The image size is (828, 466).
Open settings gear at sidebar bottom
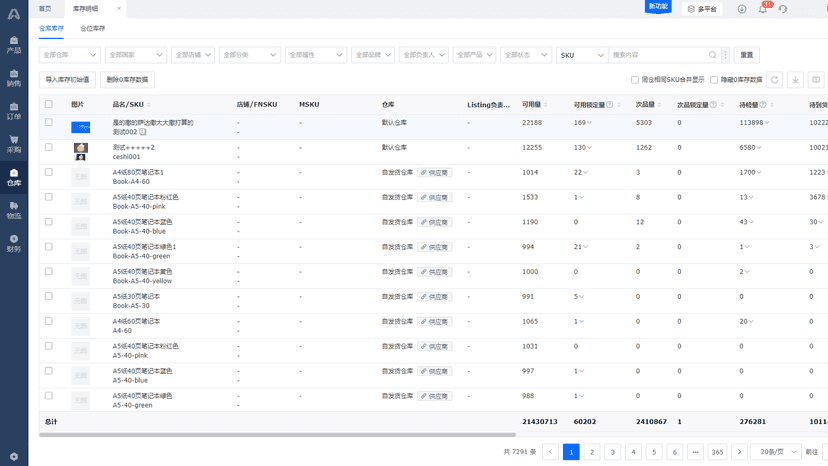14,456
